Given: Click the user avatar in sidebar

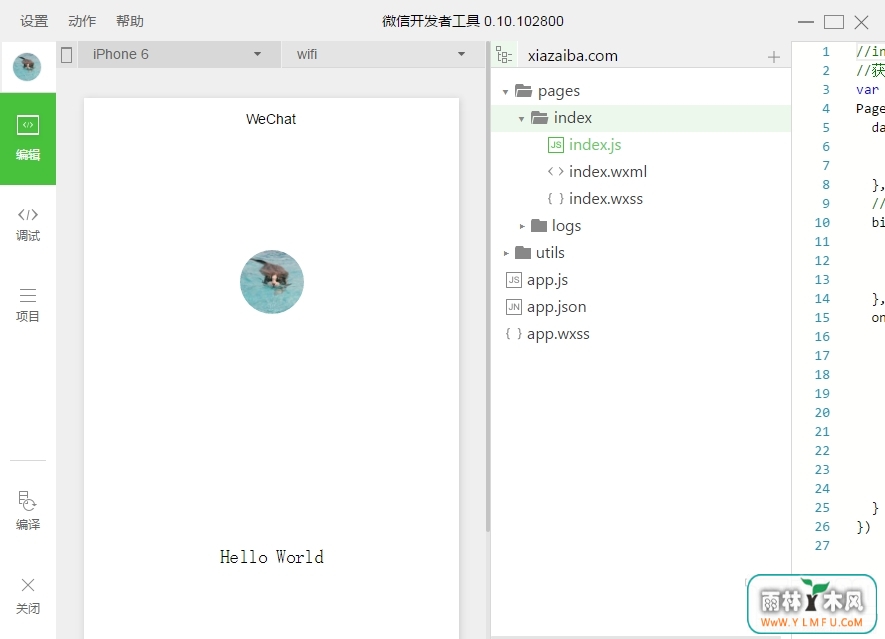Looking at the screenshot, I should (27, 67).
